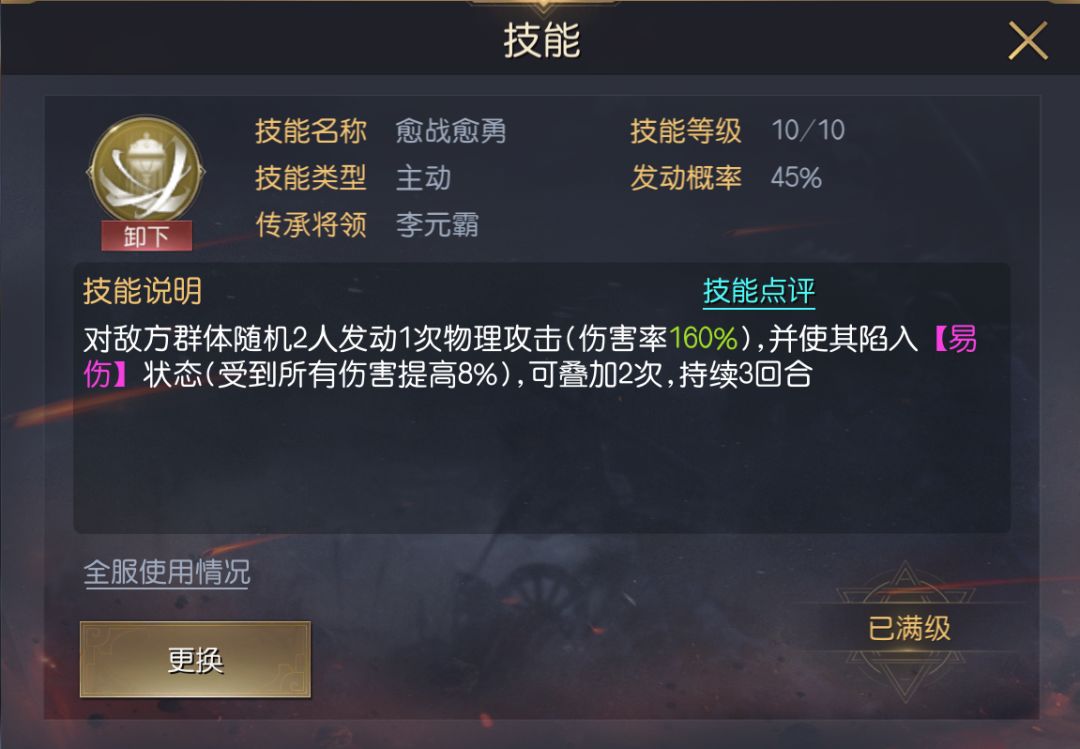Tap the inherited general name 李元霸
The image size is (1080, 749).
[437, 225]
